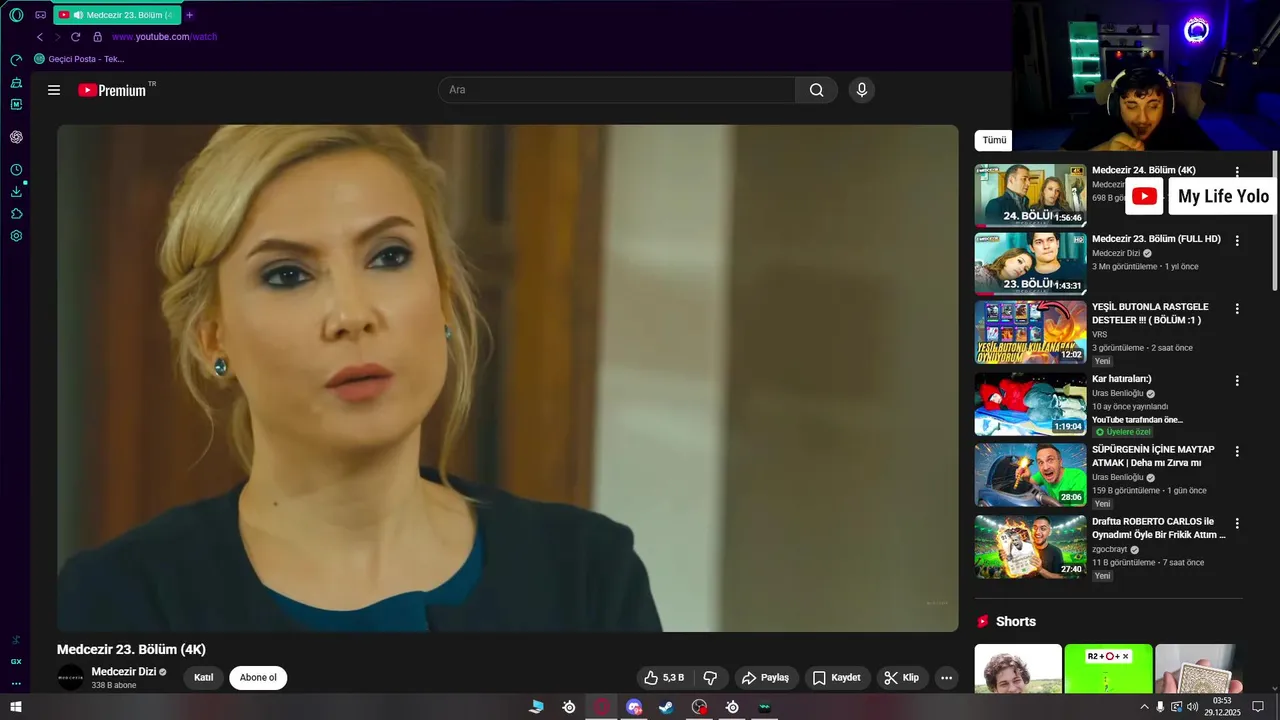Open the ChatGPT sidebar panel
The image size is (1280, 720).
coord(16,137)
